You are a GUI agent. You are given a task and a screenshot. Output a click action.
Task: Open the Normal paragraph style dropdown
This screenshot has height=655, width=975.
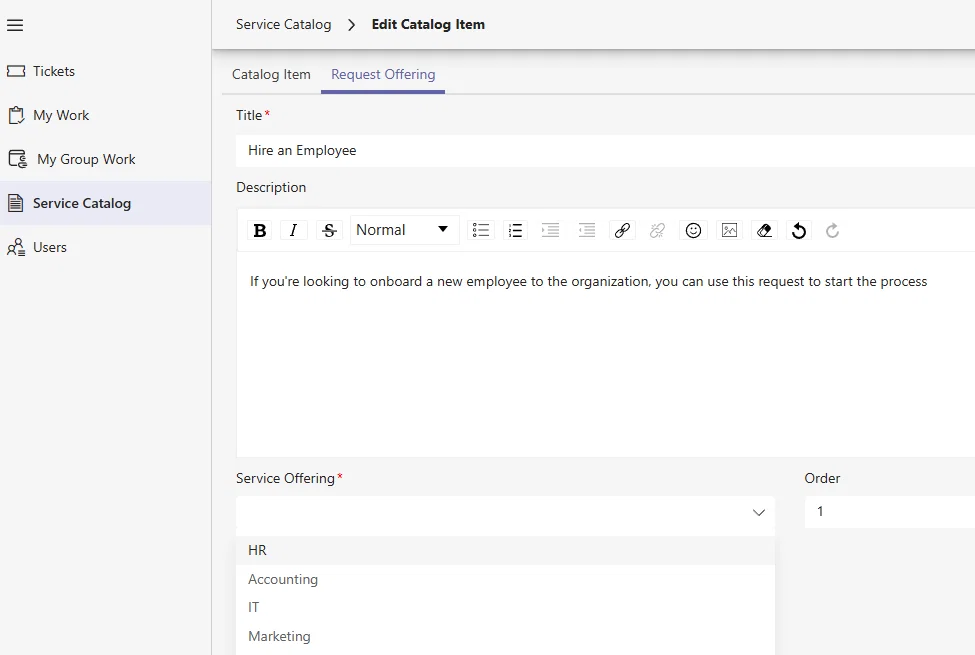pos(405,230)
